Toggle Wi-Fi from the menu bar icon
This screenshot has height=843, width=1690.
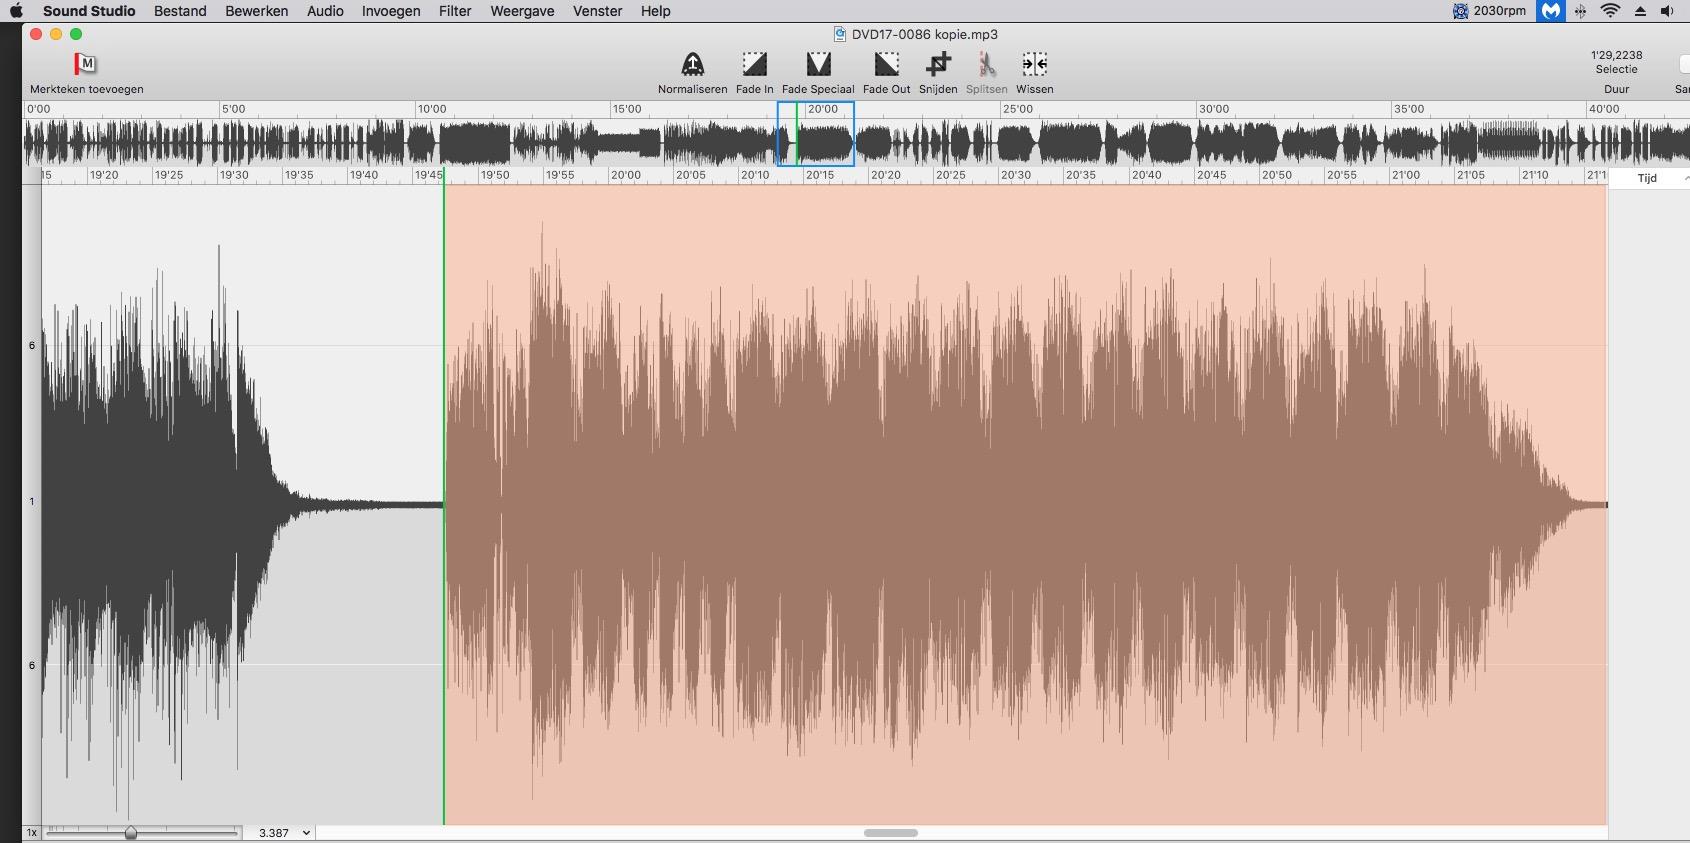click(1610, 11)
